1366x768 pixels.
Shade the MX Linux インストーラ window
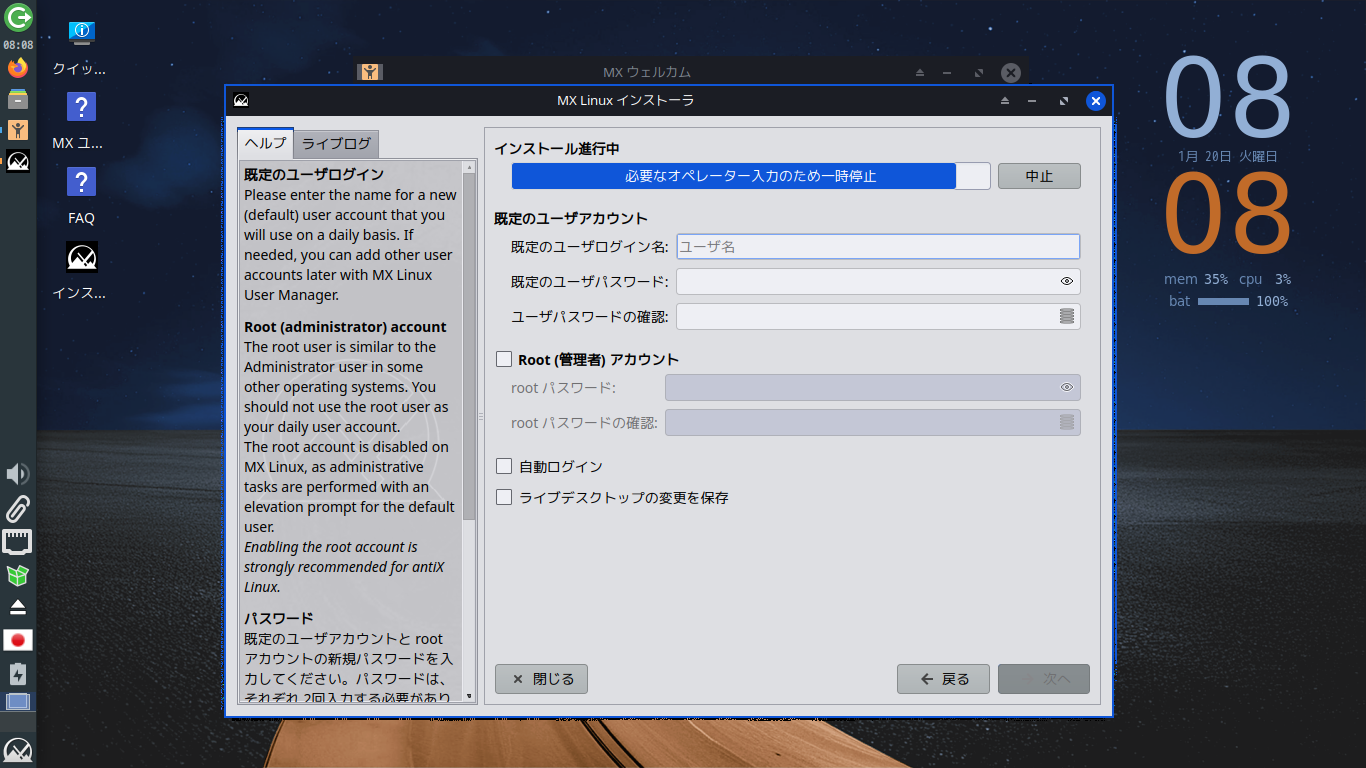(1005, 101)
